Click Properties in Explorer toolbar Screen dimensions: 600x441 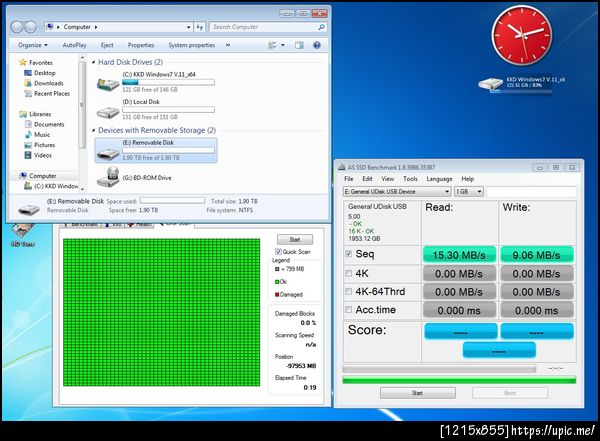[x=141, y=45]
